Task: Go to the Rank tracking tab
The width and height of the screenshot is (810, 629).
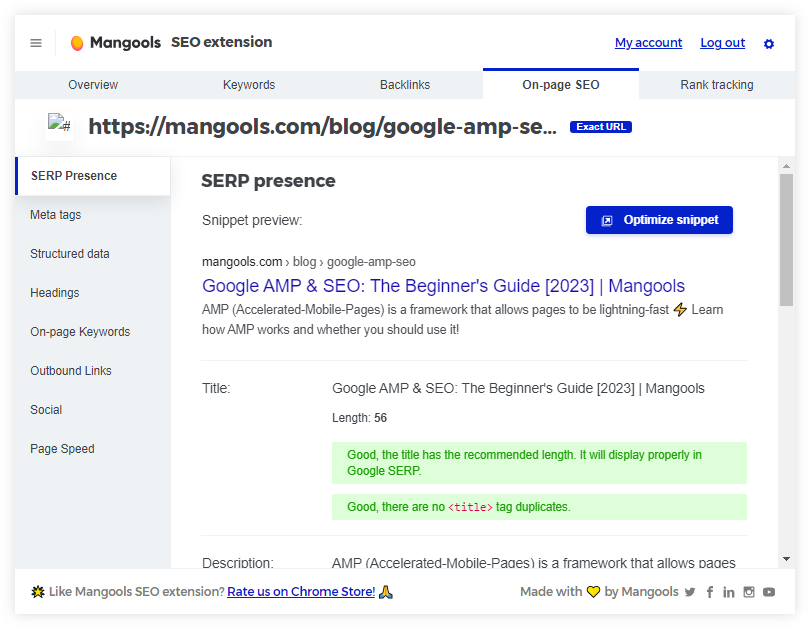Action: tap(717, 85)
